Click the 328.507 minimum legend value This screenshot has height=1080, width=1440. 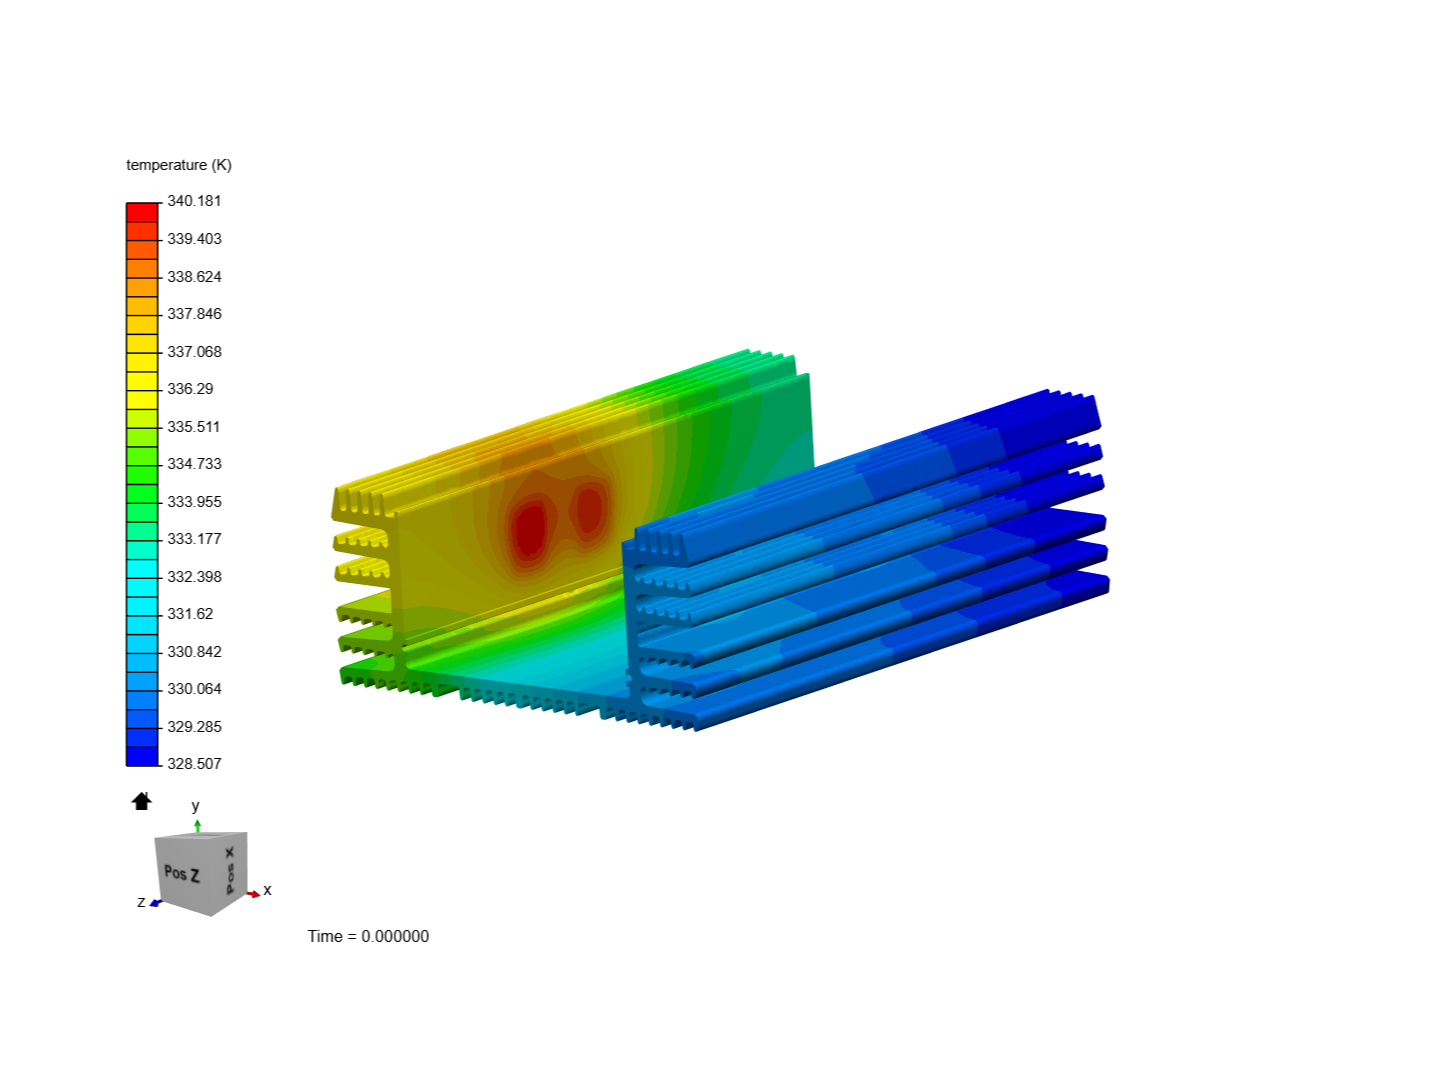click(x=194, y=764)
